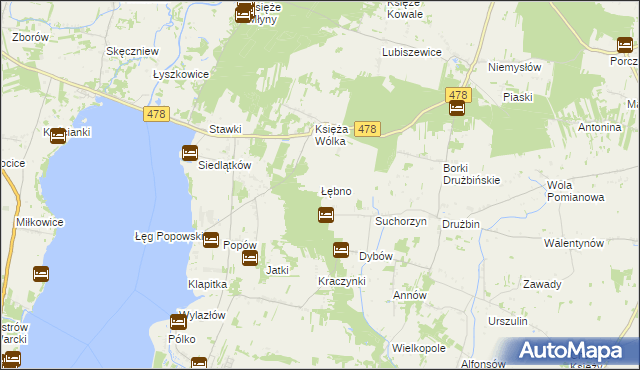
Task: Click the Księża Wólka label
Action: (x=331, y=135)
